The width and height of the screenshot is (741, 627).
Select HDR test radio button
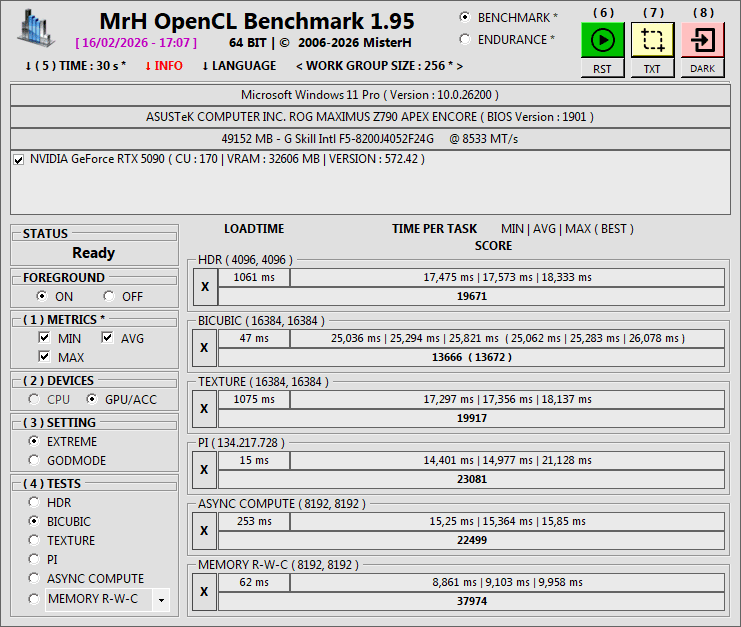tap(34, 502)
